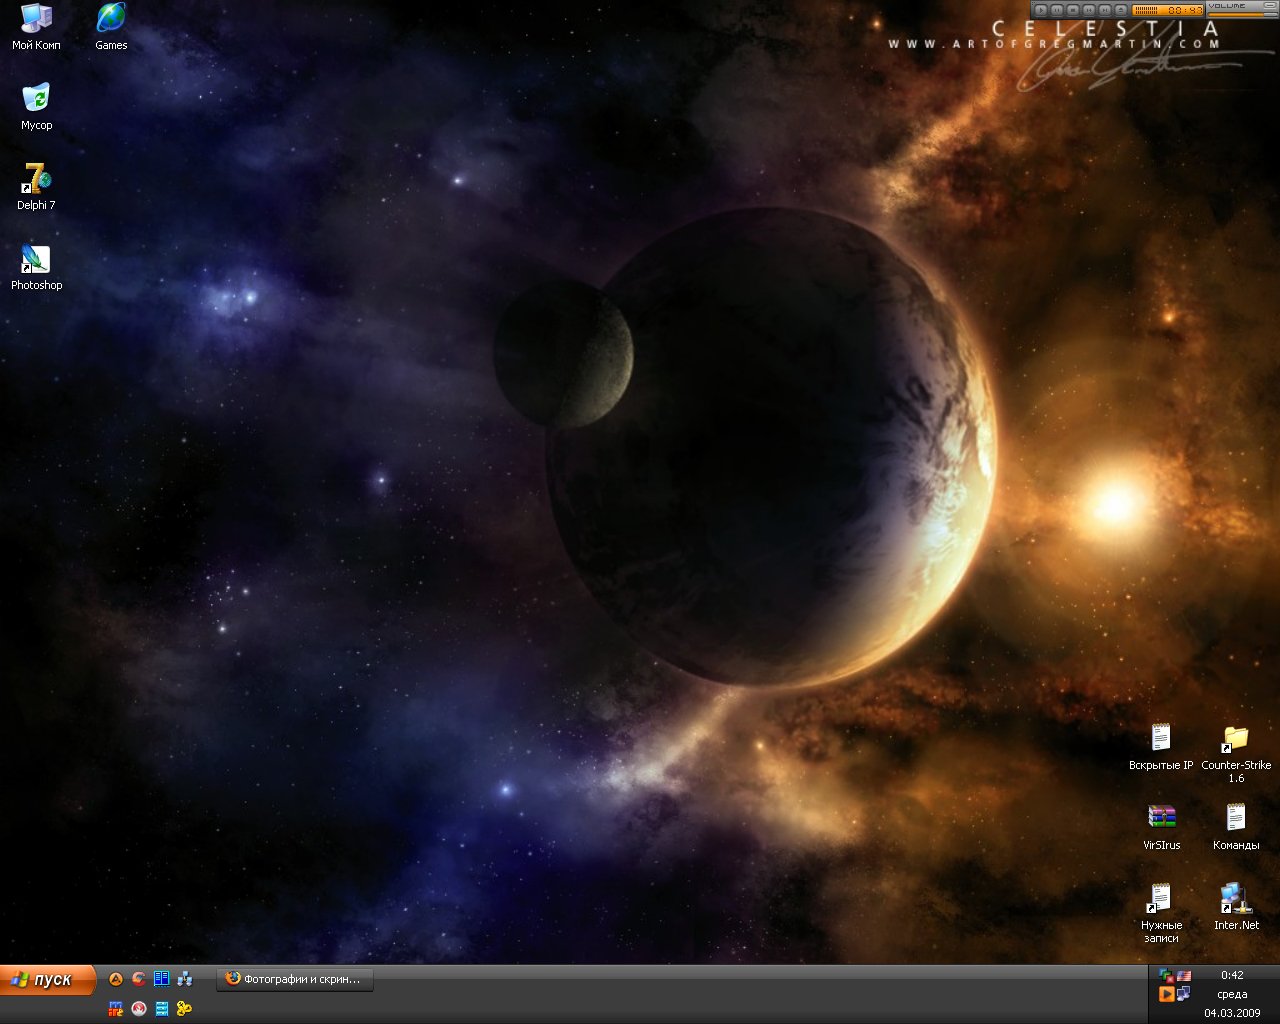Select the Команды text file icon
The image size is (1280, 1024).
[1236, 818]
